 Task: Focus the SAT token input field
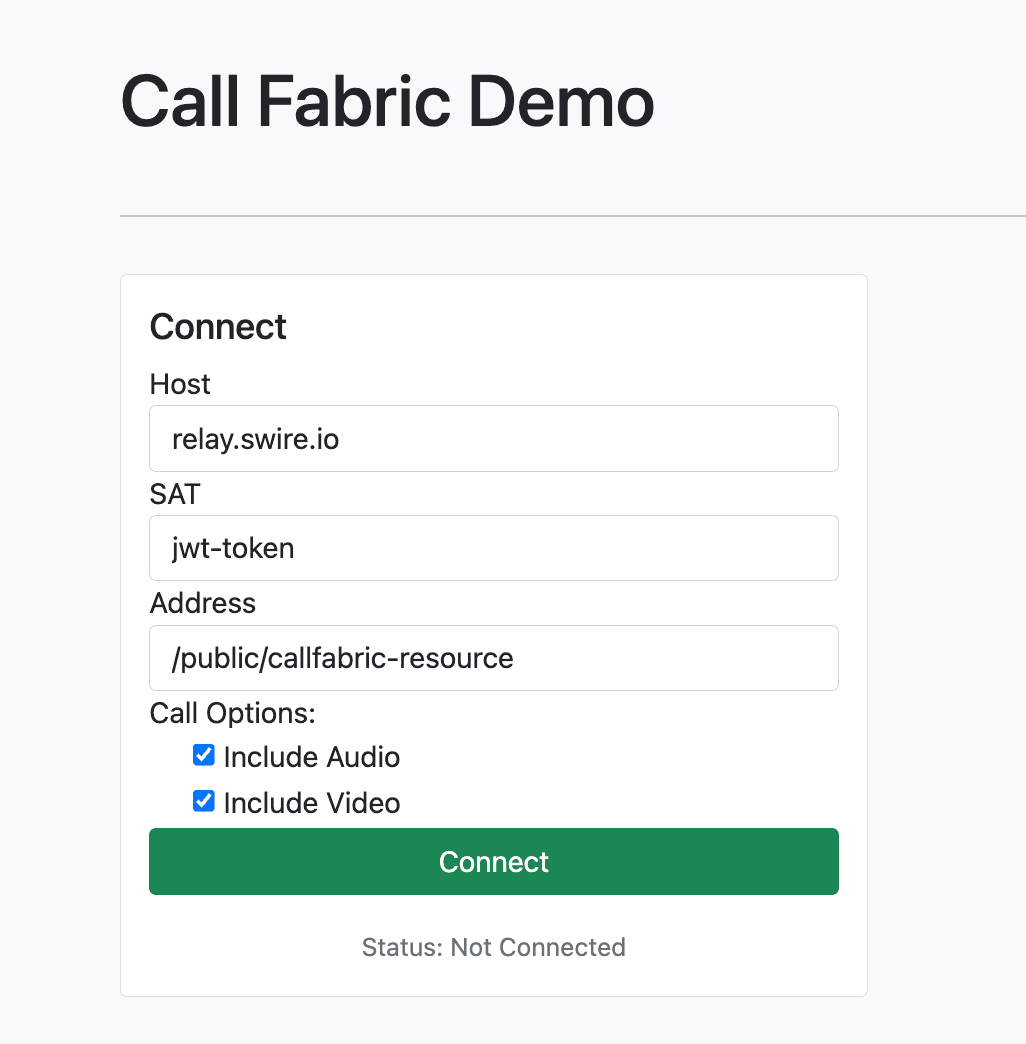click(x=493, y=548)
